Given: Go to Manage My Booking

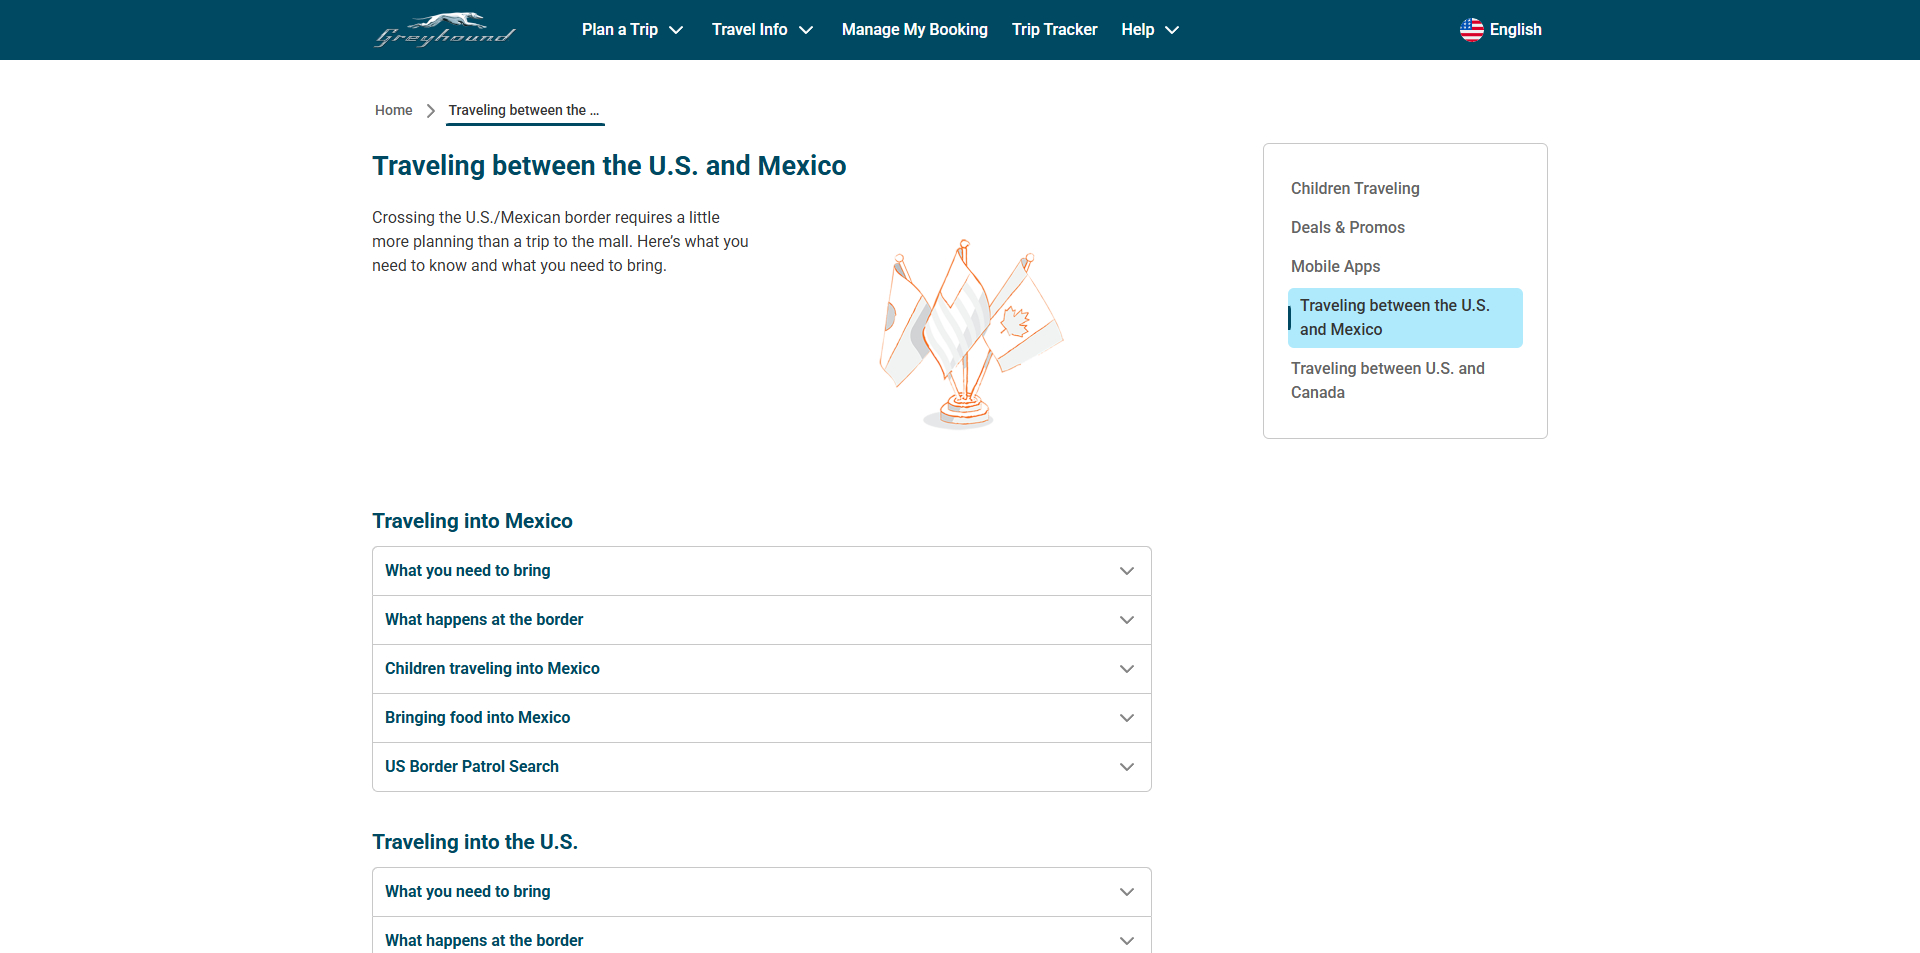Looking at the screenshot, I should click(914, 30).
